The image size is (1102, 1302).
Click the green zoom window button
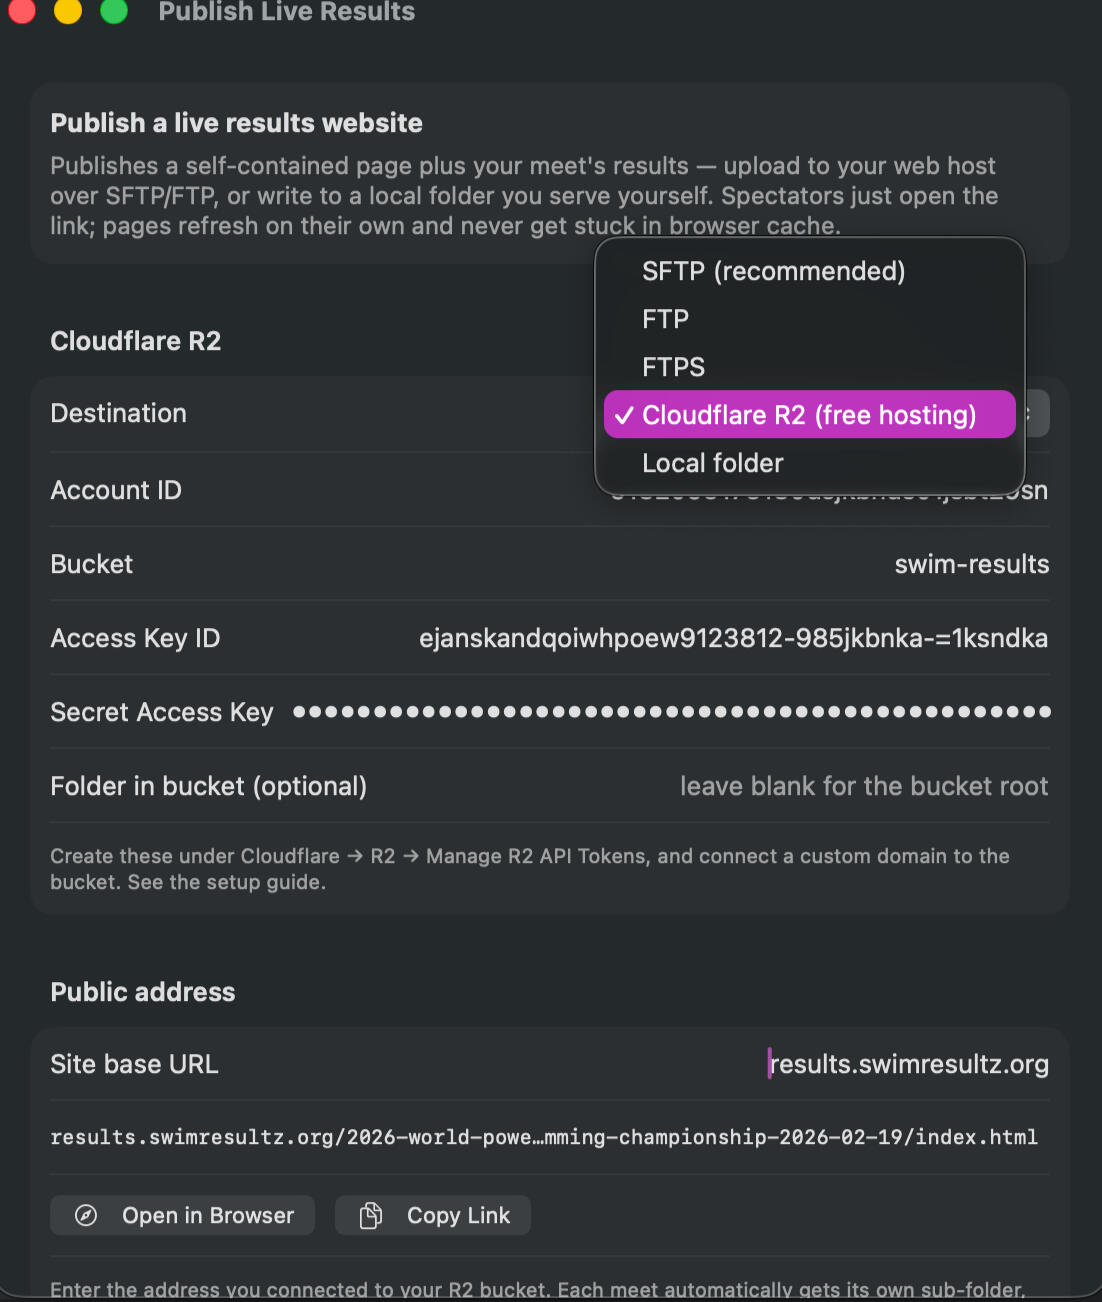pos(114,10)
